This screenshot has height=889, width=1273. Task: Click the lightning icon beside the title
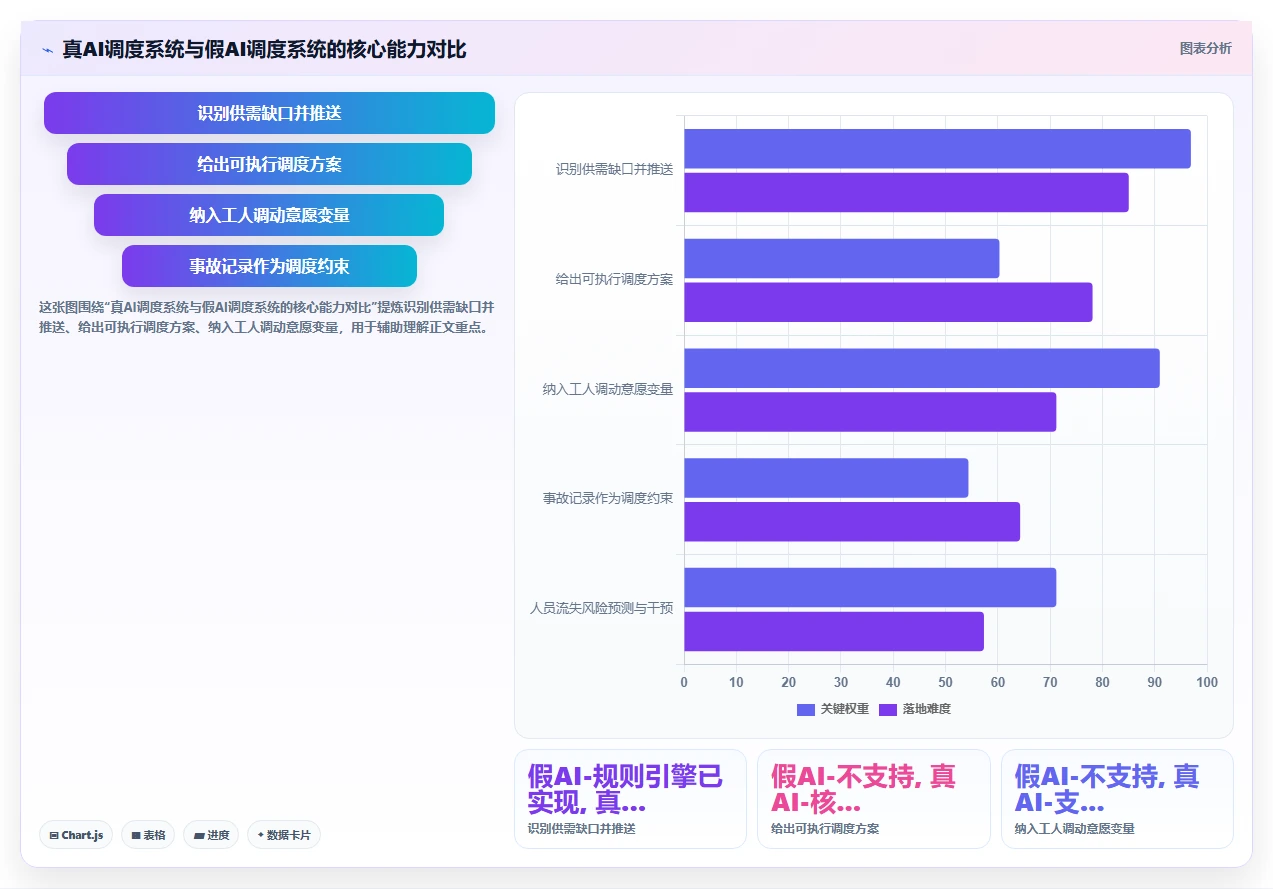[47, 49]
